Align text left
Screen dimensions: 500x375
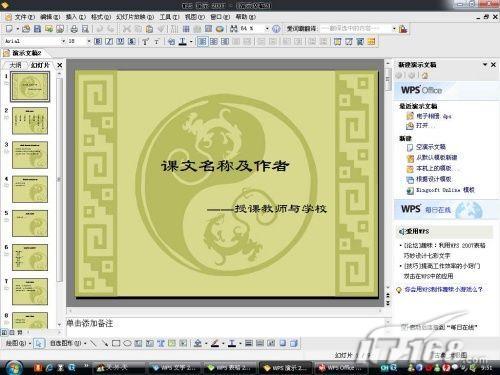pos(203,41)
